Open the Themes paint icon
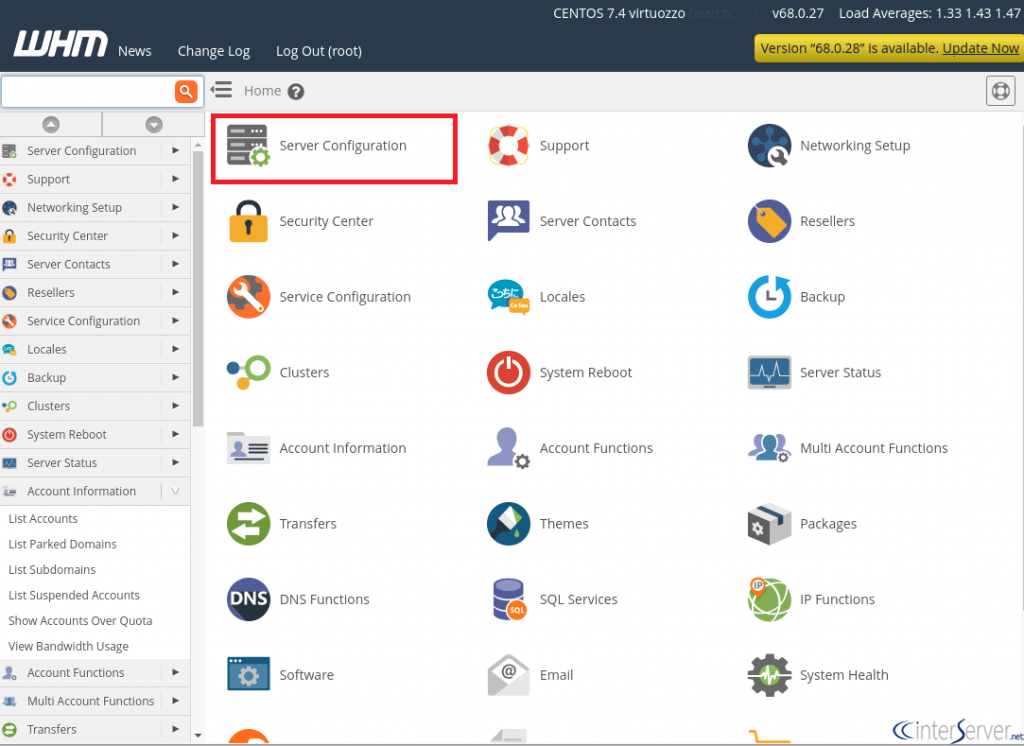The height and width of the screenshot is (746, 1024). tap(508, 524)
